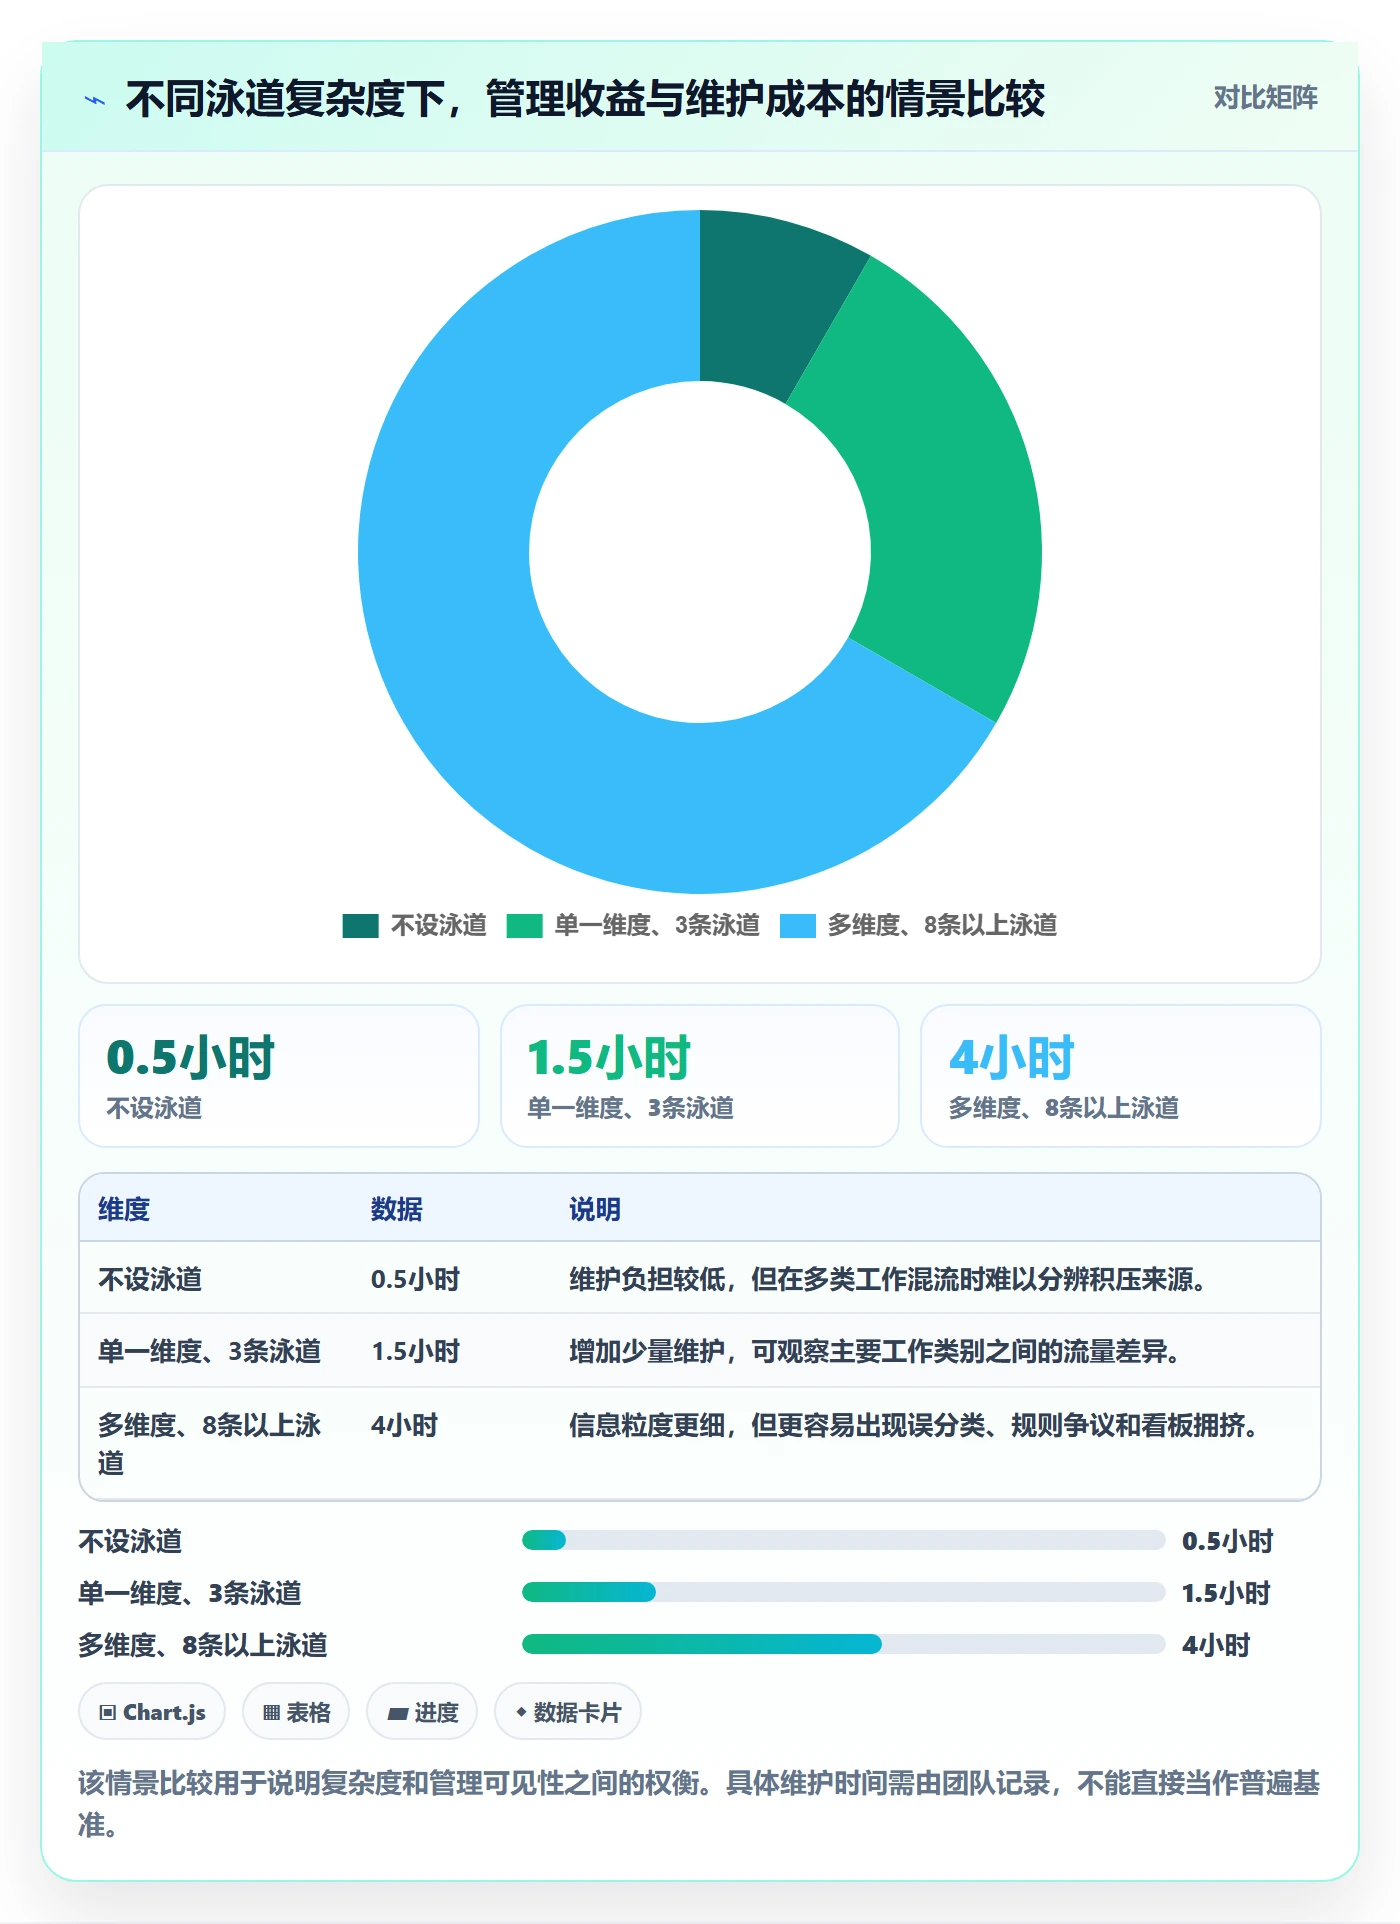Click progress label 多维度、8条以上泳道
1400x1924 pixels.
click(x=203, y=1645)
